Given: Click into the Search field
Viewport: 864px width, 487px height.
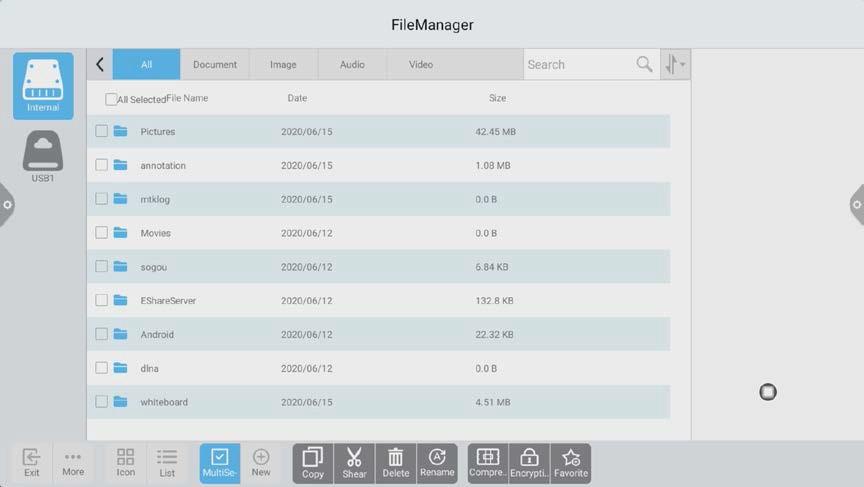Looking at the screenshot, I should [580, 64].
